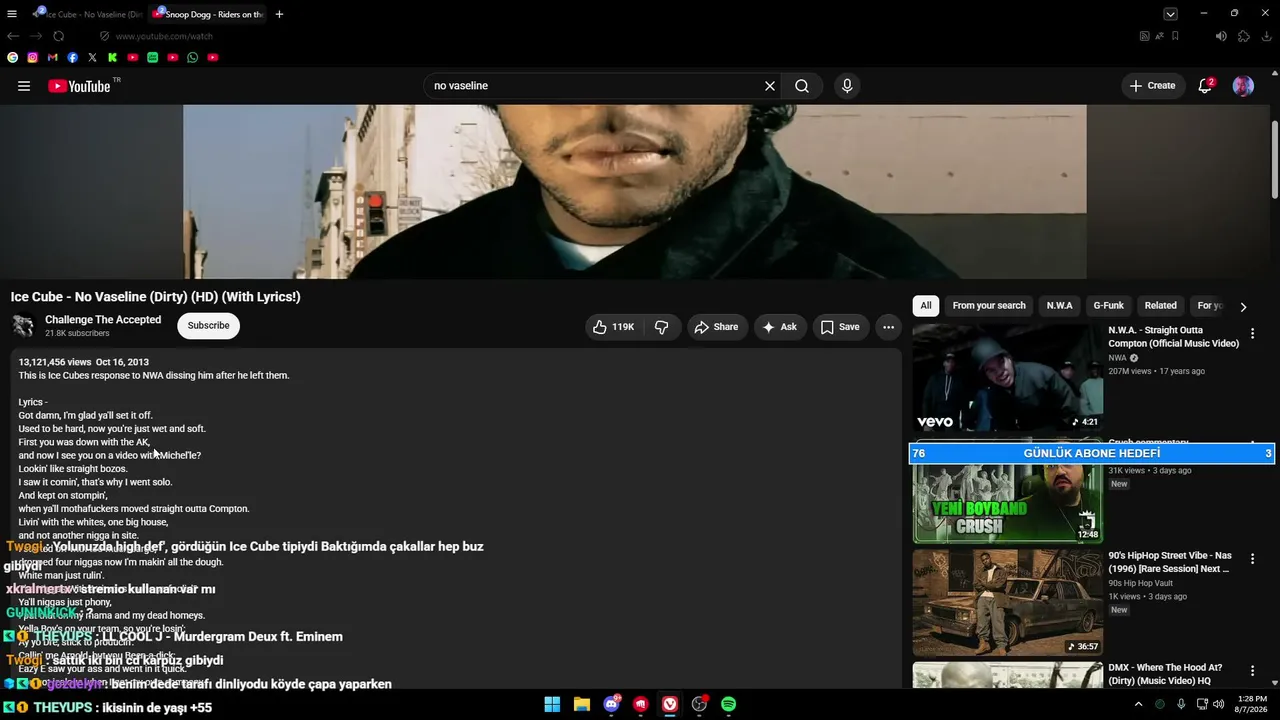Open options for Straight Outta Compton video

(1252, 334)
